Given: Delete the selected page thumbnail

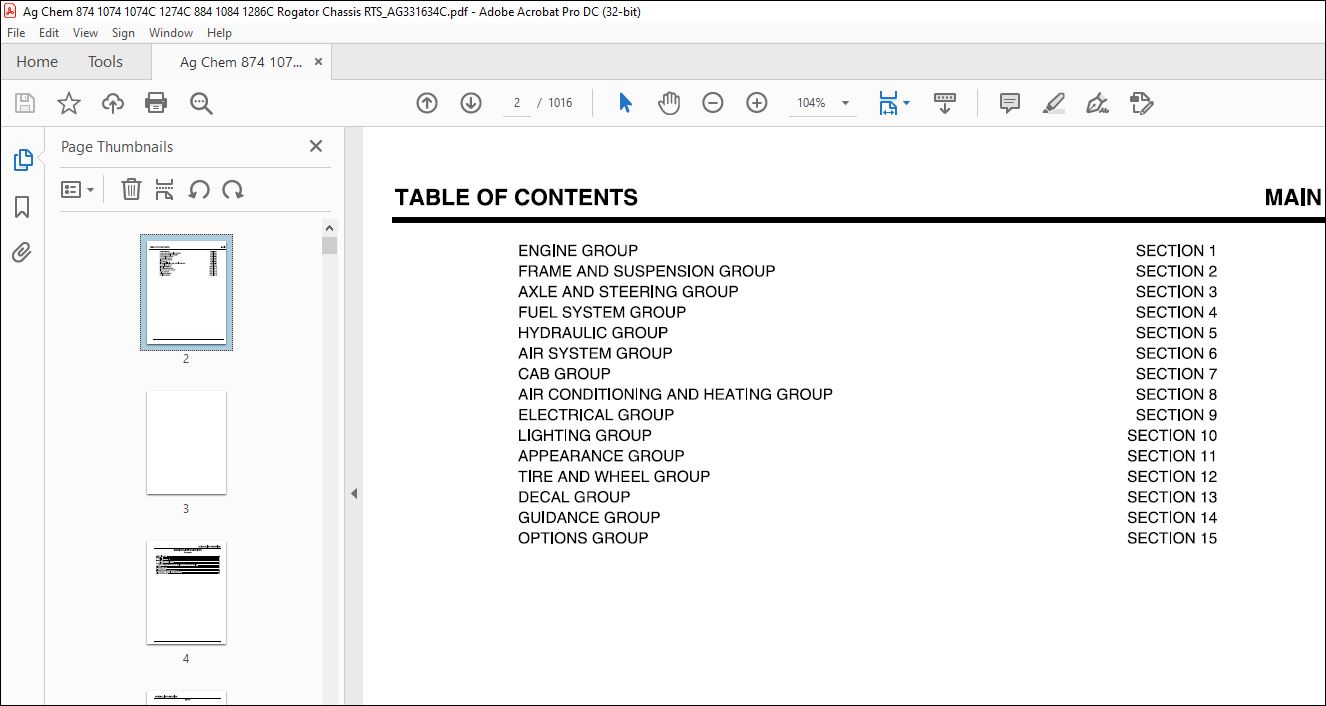Looking at the screenshot, I should [131, 189].
